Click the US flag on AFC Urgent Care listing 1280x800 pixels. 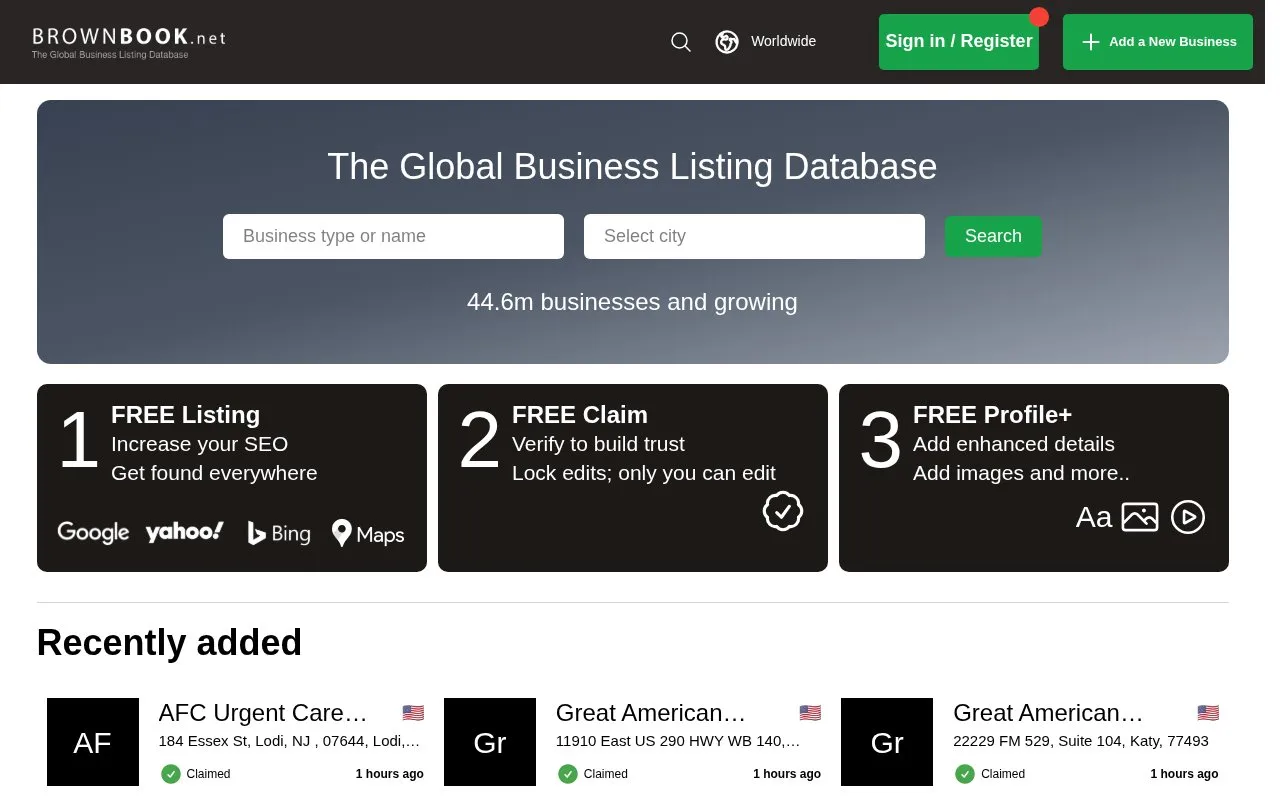[x=413, y=713]
